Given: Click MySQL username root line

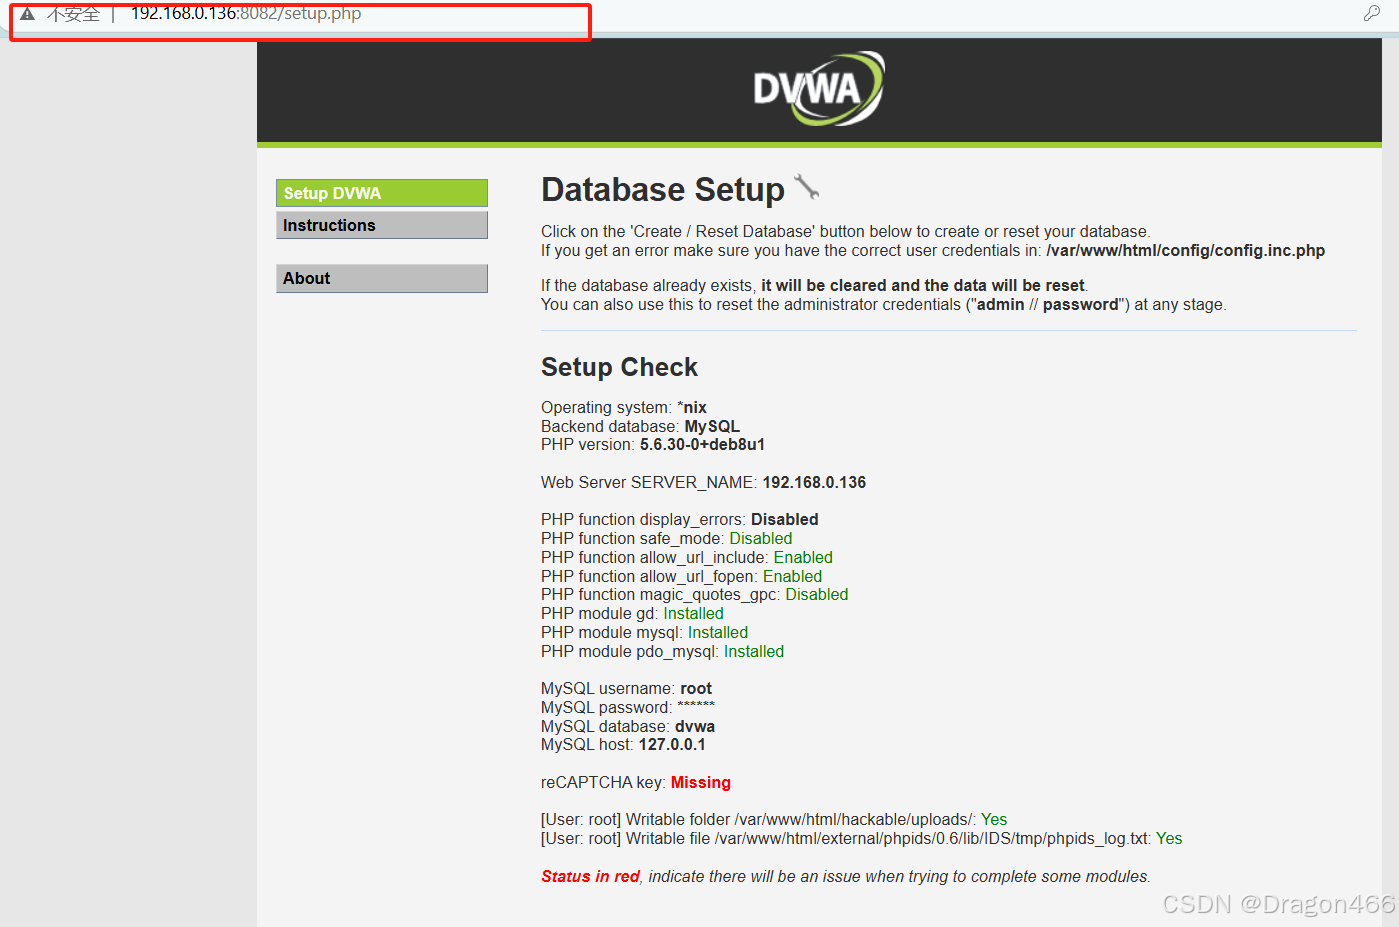Looking at the screenshot, I should (x=626, y=688).
